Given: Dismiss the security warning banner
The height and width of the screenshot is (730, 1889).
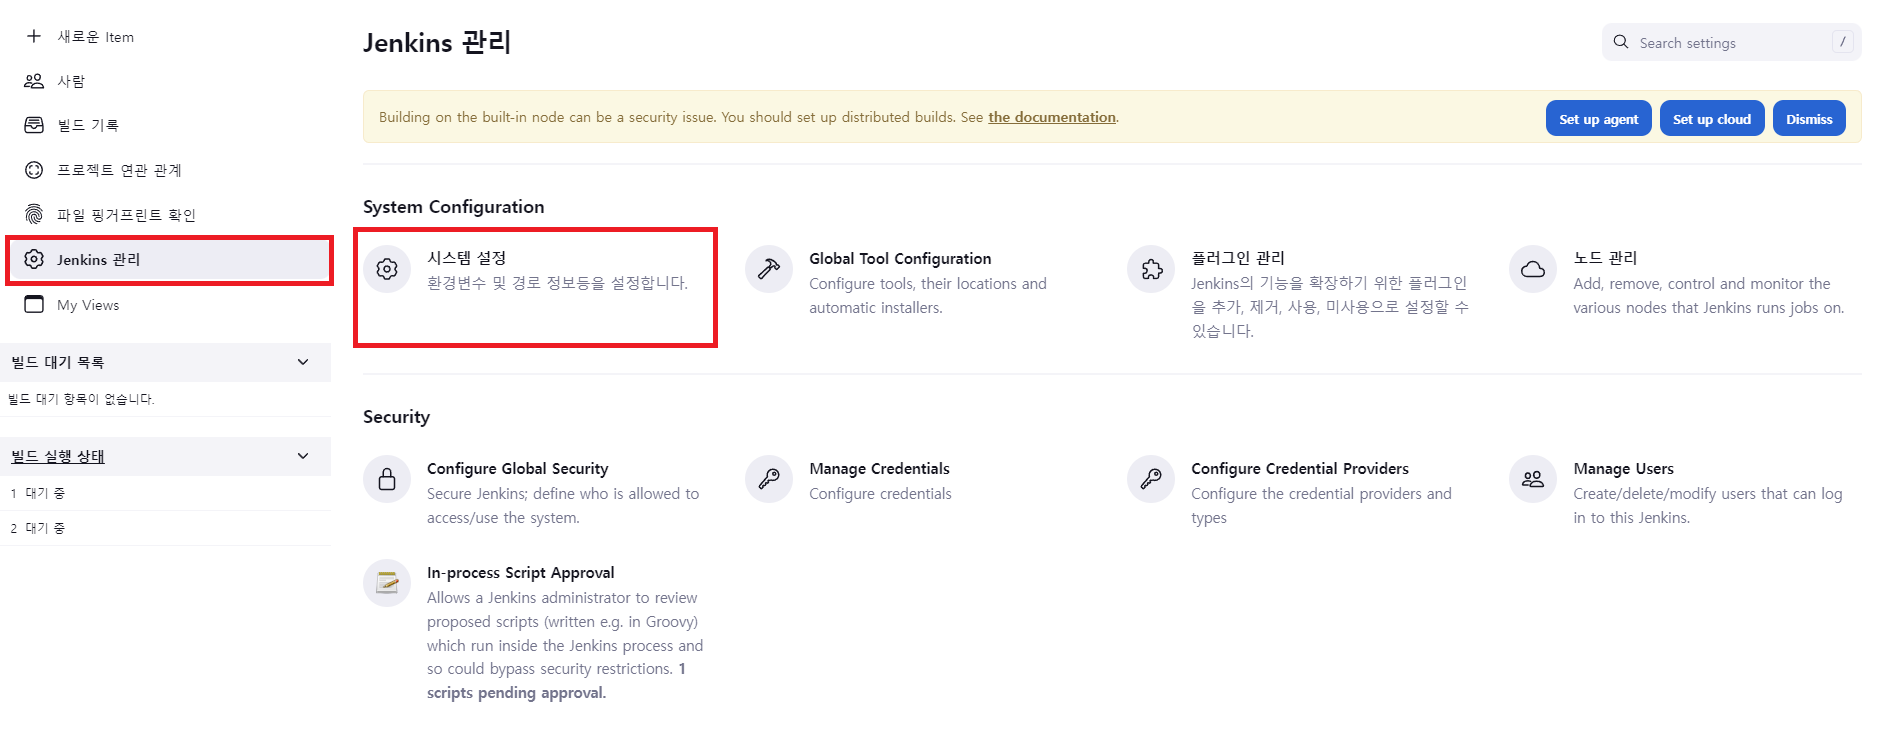Looking at the screenshot, I should click(x=1809, y=119).
